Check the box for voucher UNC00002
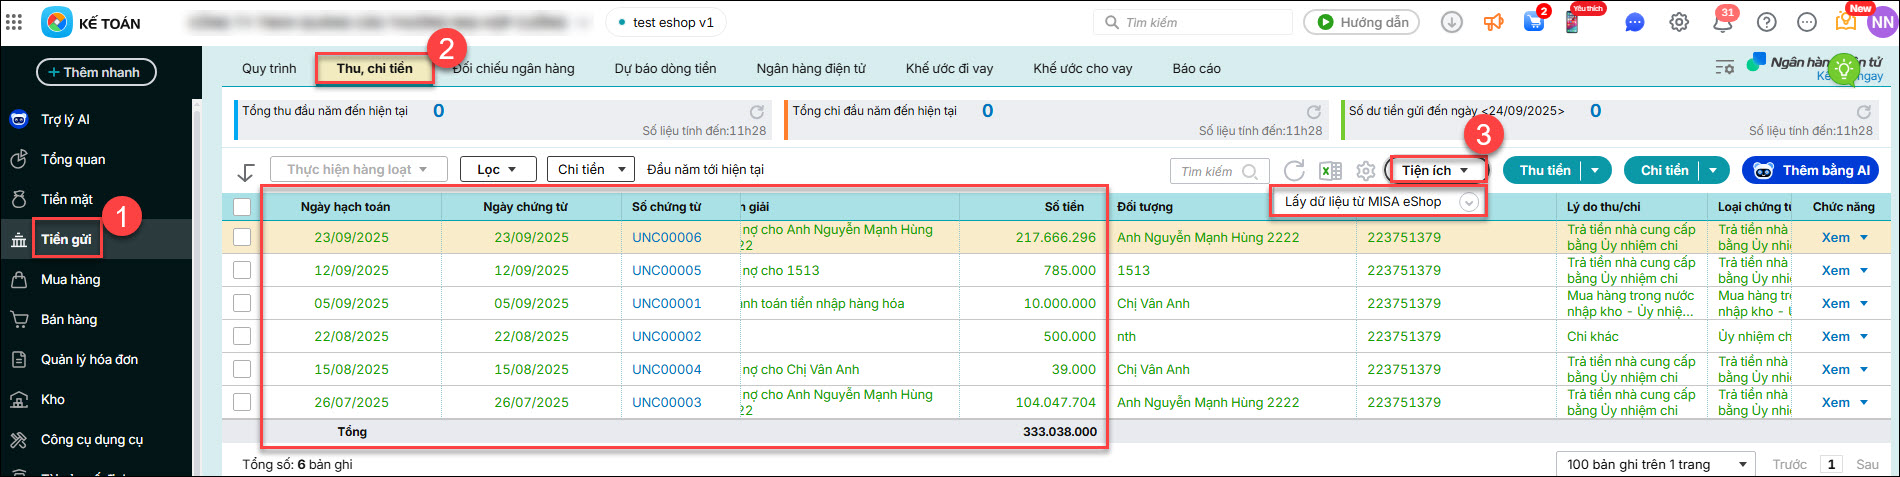Screen dimensions: 1900x477 coord(242,337)
